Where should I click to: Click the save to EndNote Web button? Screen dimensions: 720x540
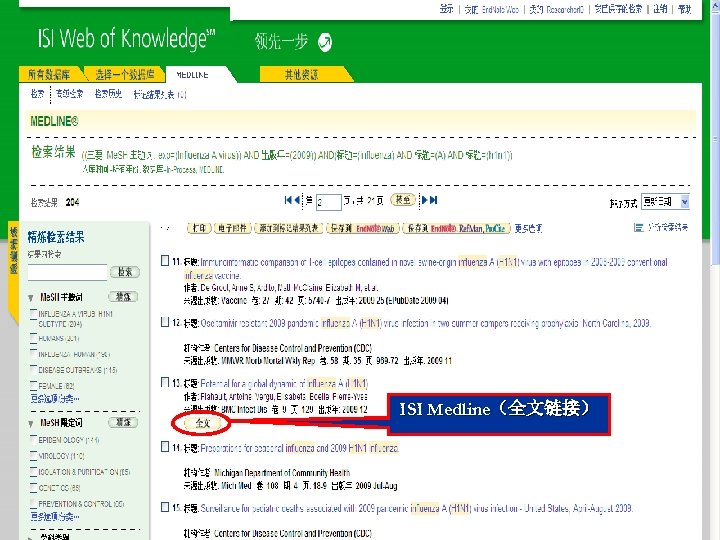click(363, 228)
